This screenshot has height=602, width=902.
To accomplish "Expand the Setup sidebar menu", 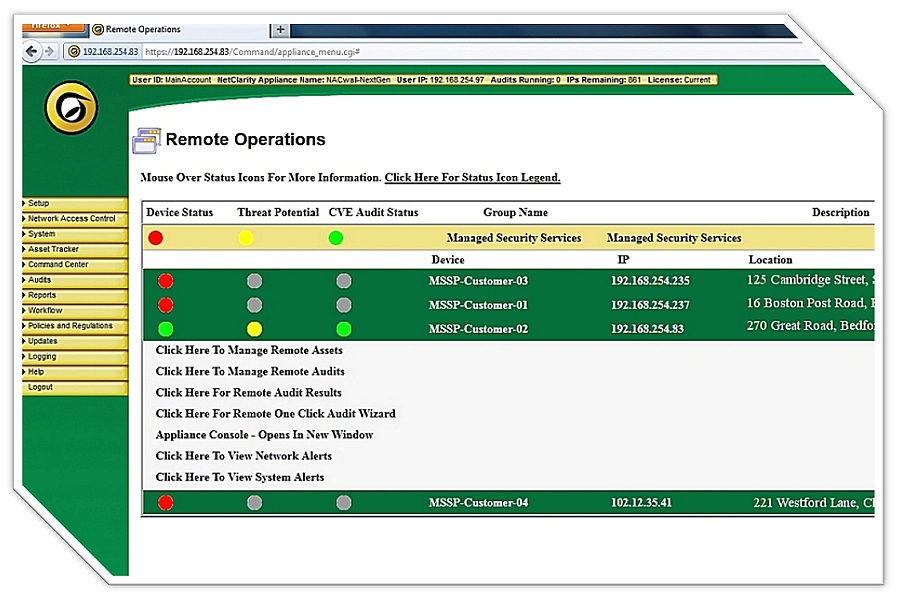I will click(74, 204).
